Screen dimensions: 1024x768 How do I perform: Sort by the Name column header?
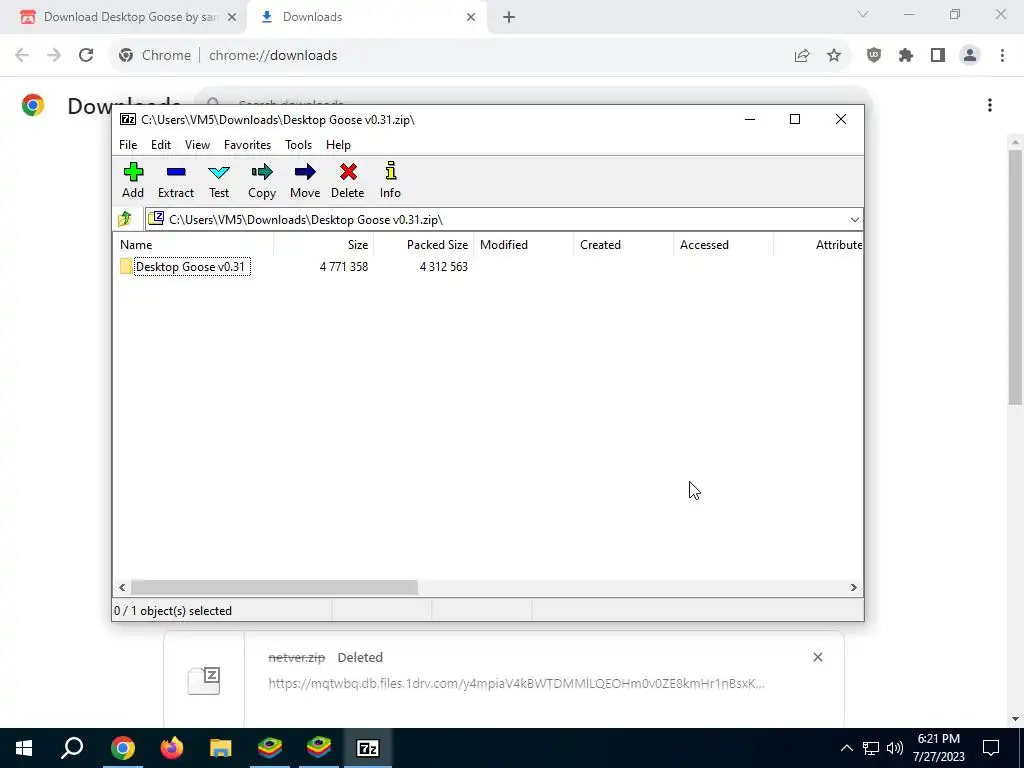click(x=195, y=245)
